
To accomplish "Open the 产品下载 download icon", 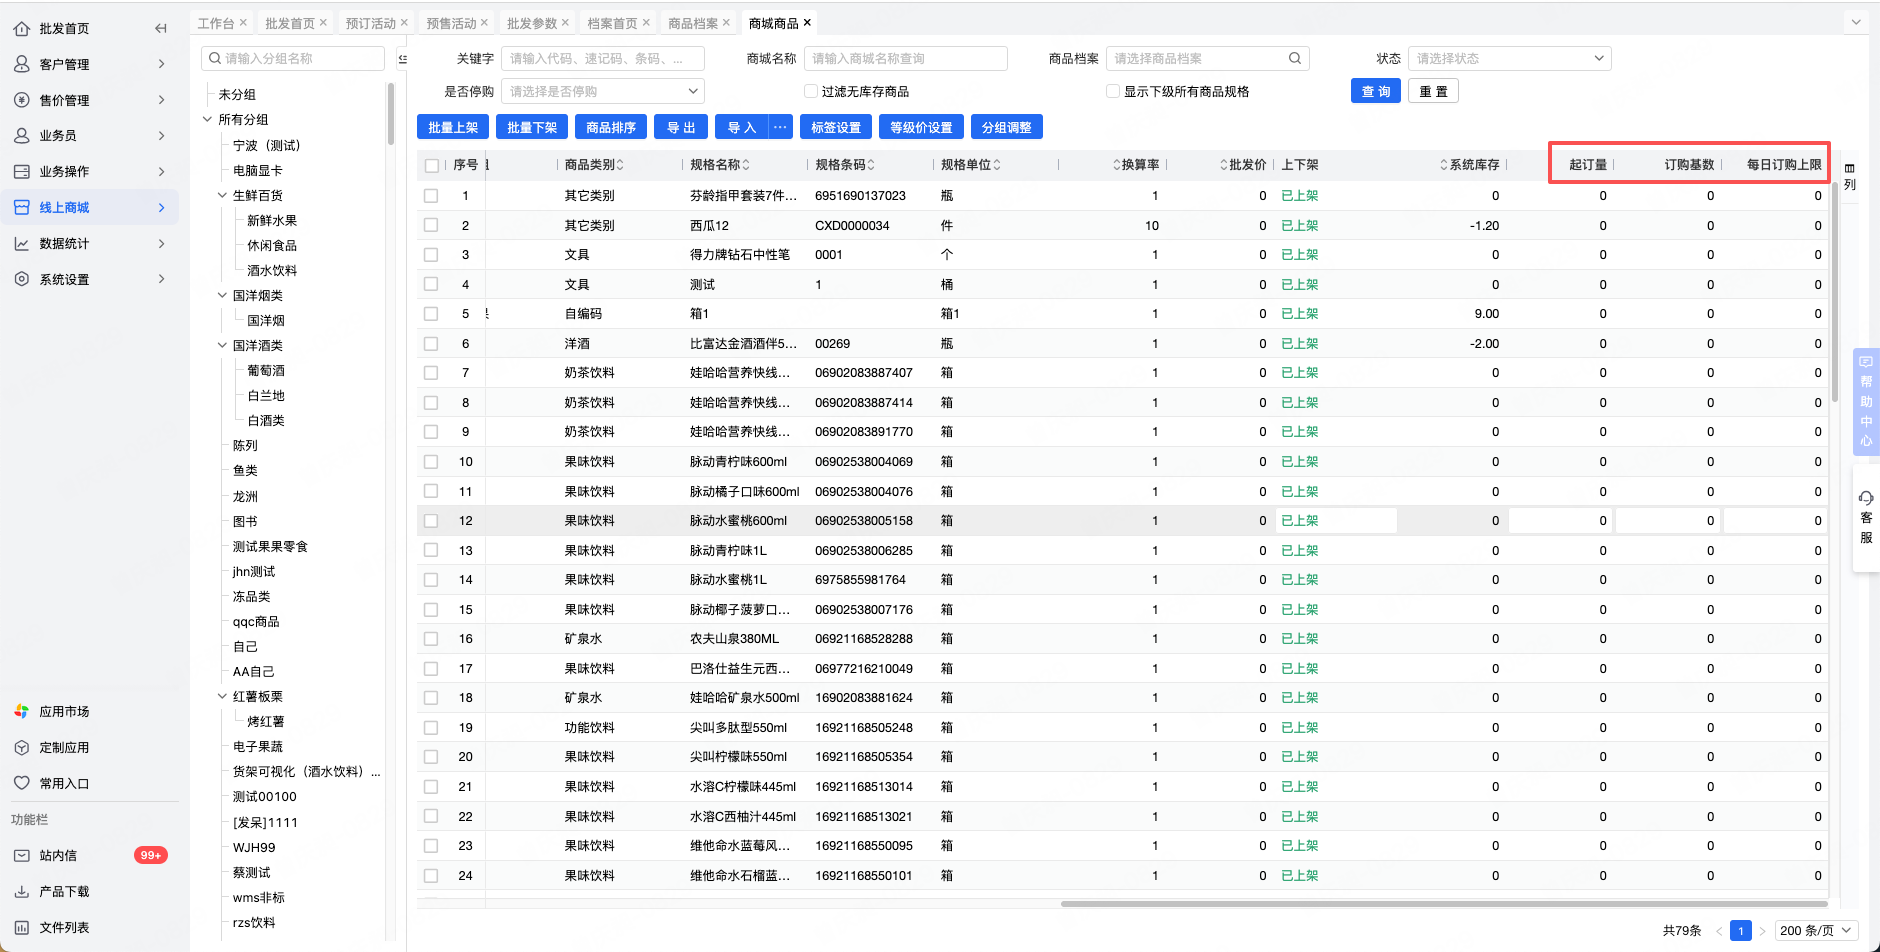I will (21, 891).
